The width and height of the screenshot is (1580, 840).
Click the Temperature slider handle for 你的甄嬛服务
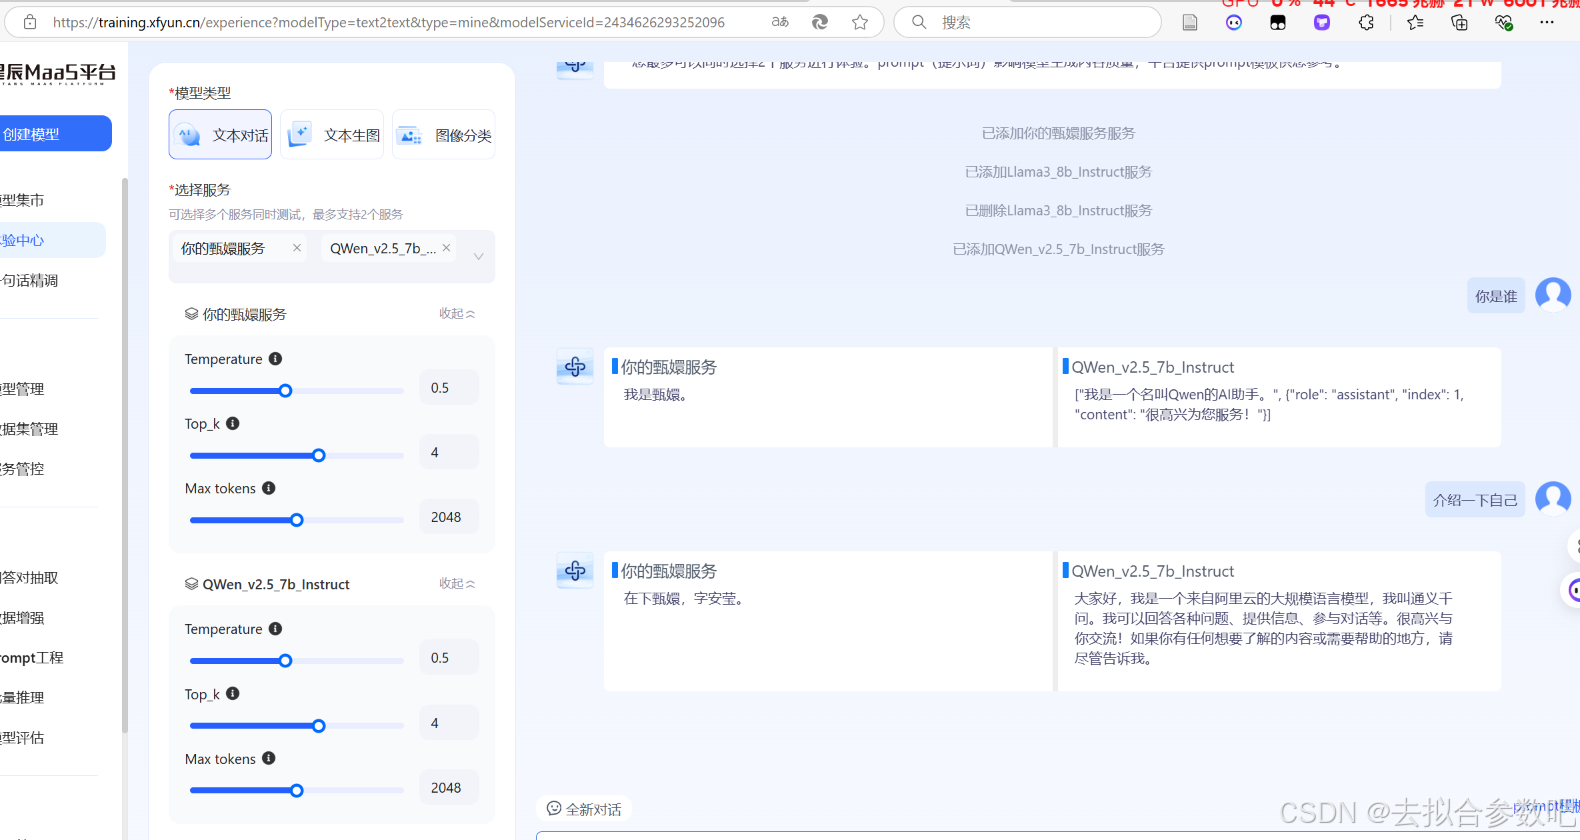pyautogui.click(x=285, y=391)
